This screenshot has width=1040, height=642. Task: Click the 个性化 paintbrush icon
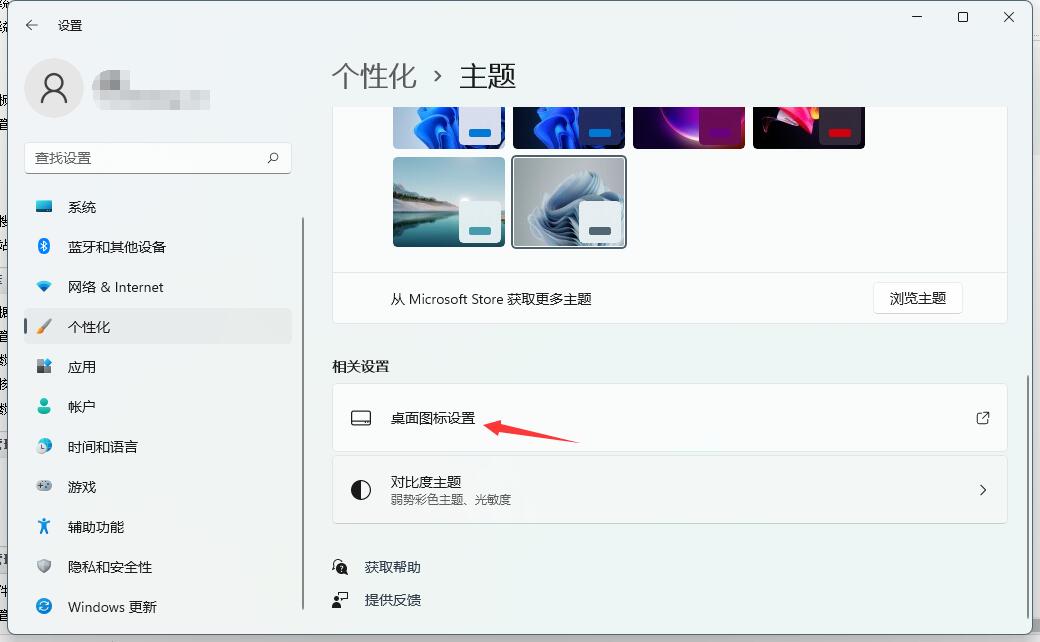[44, 326]
